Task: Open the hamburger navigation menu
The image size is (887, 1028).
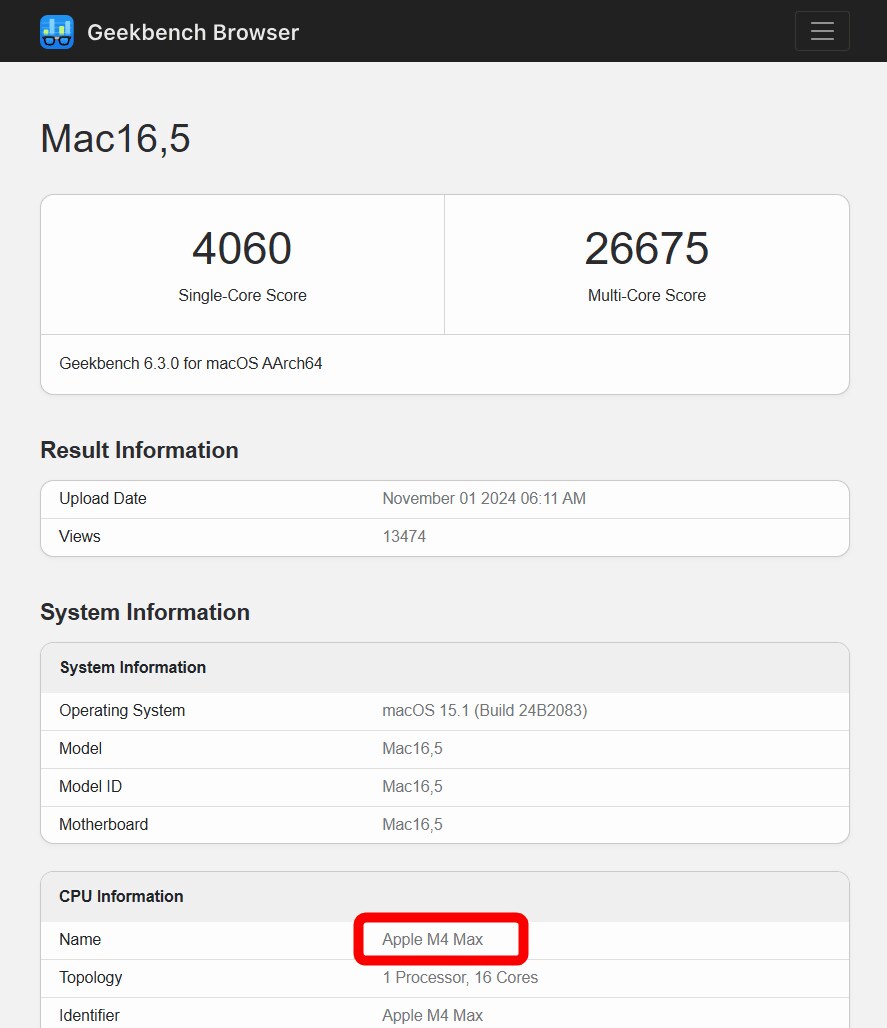Action: coord(822,31)
